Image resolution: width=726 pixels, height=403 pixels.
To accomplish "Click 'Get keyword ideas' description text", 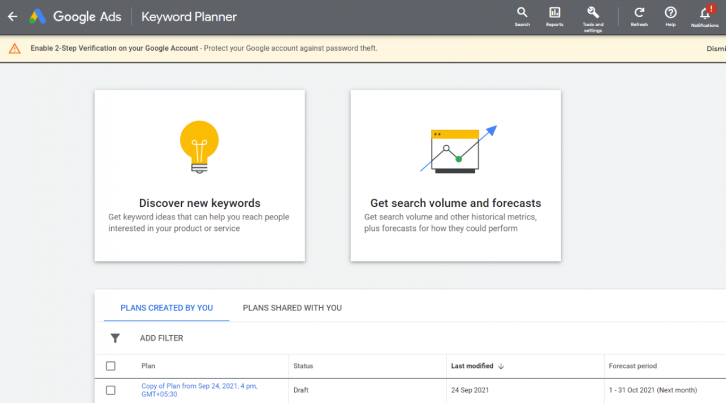I will (x=199, y=222).
